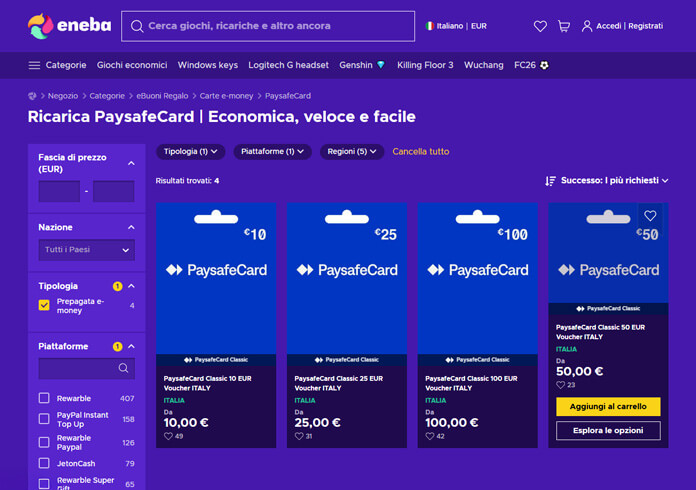Uncheck the Prepagata e-money checkbox
The image size is (696, 490).
click(44, 305)
